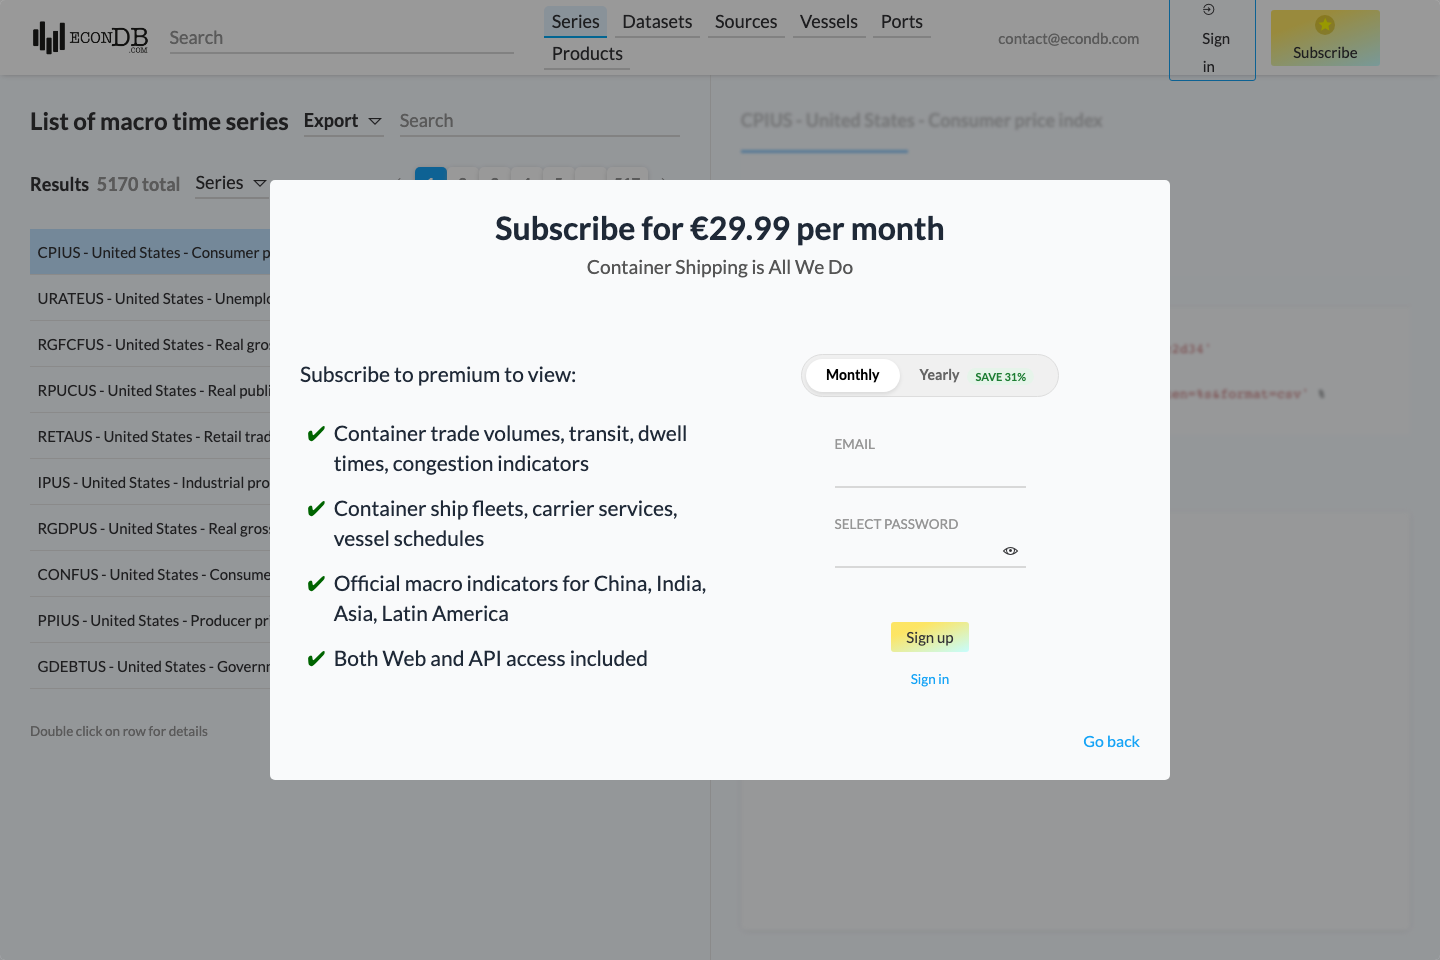The height and width of the screenshot is (960, 1440).
Task: Click the checkmark beside Official macro indicators
Action: [x=315, y=584]
